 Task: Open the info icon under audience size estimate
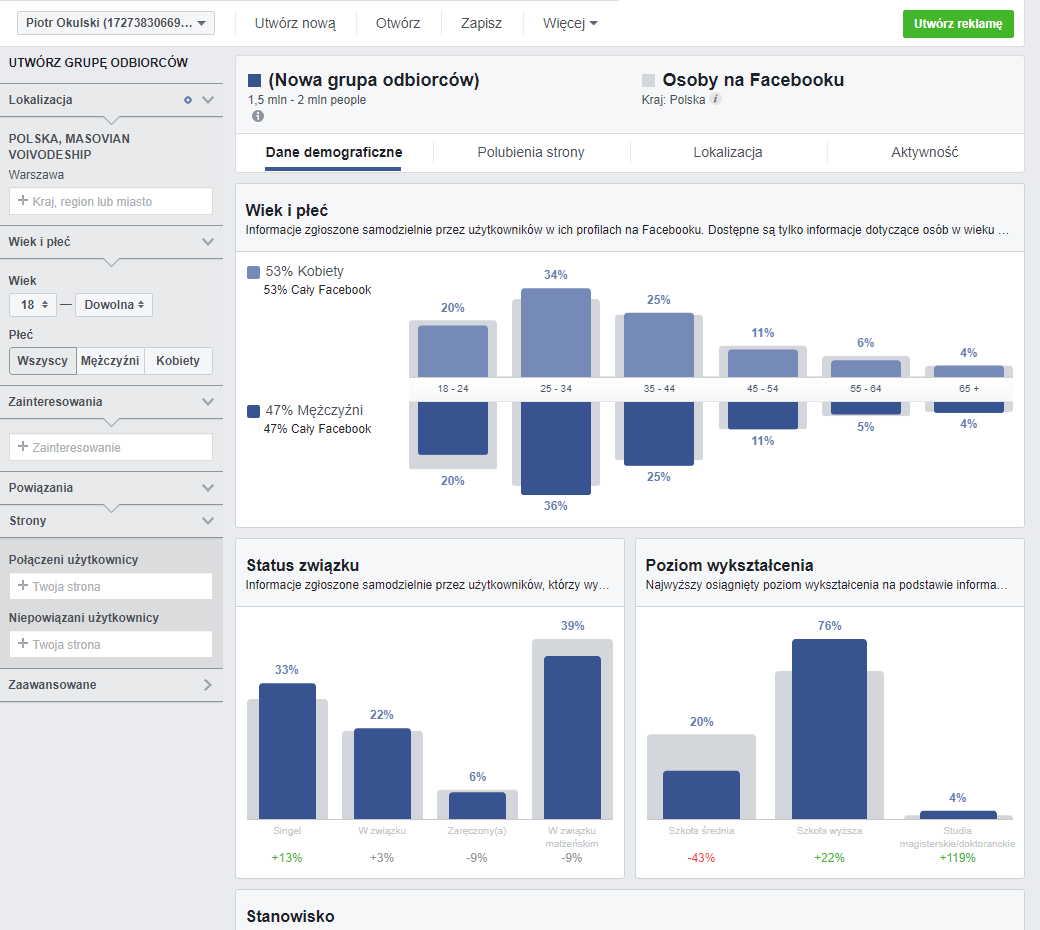tap(257, 116)
